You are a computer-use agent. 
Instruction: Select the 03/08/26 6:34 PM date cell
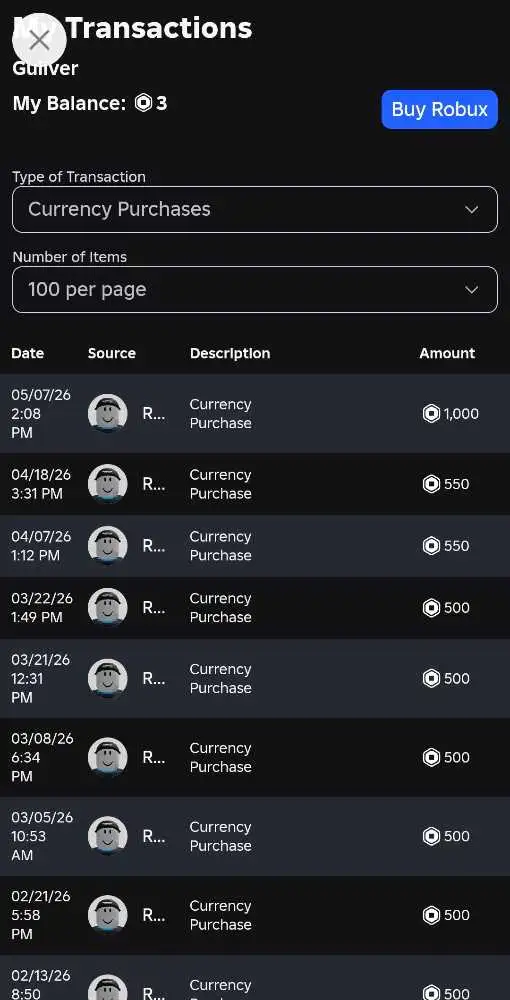(x=42, y=758)
